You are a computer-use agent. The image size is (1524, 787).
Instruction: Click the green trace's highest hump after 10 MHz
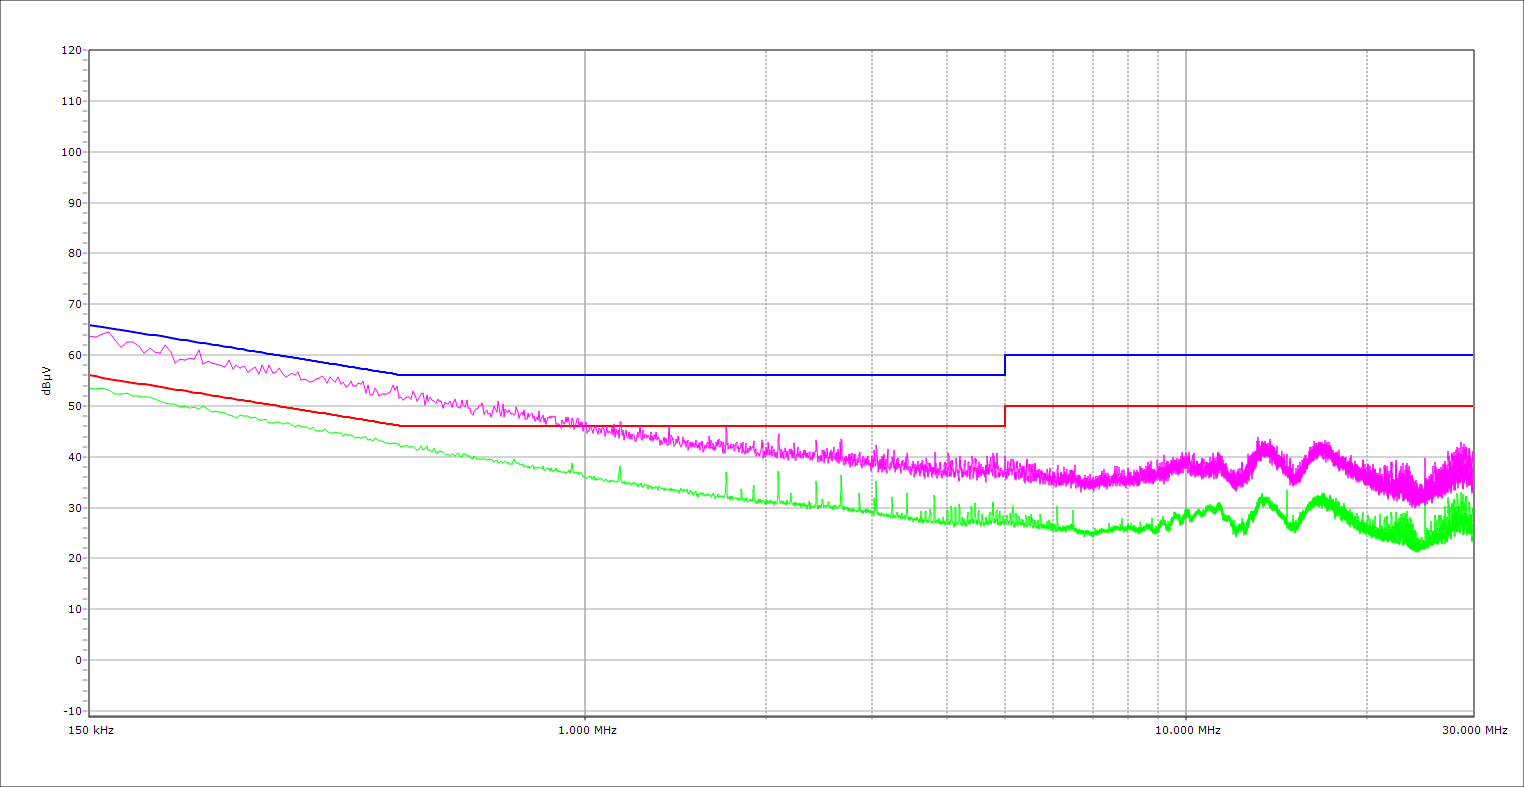pyautogui.click(x=1263, y=497)
